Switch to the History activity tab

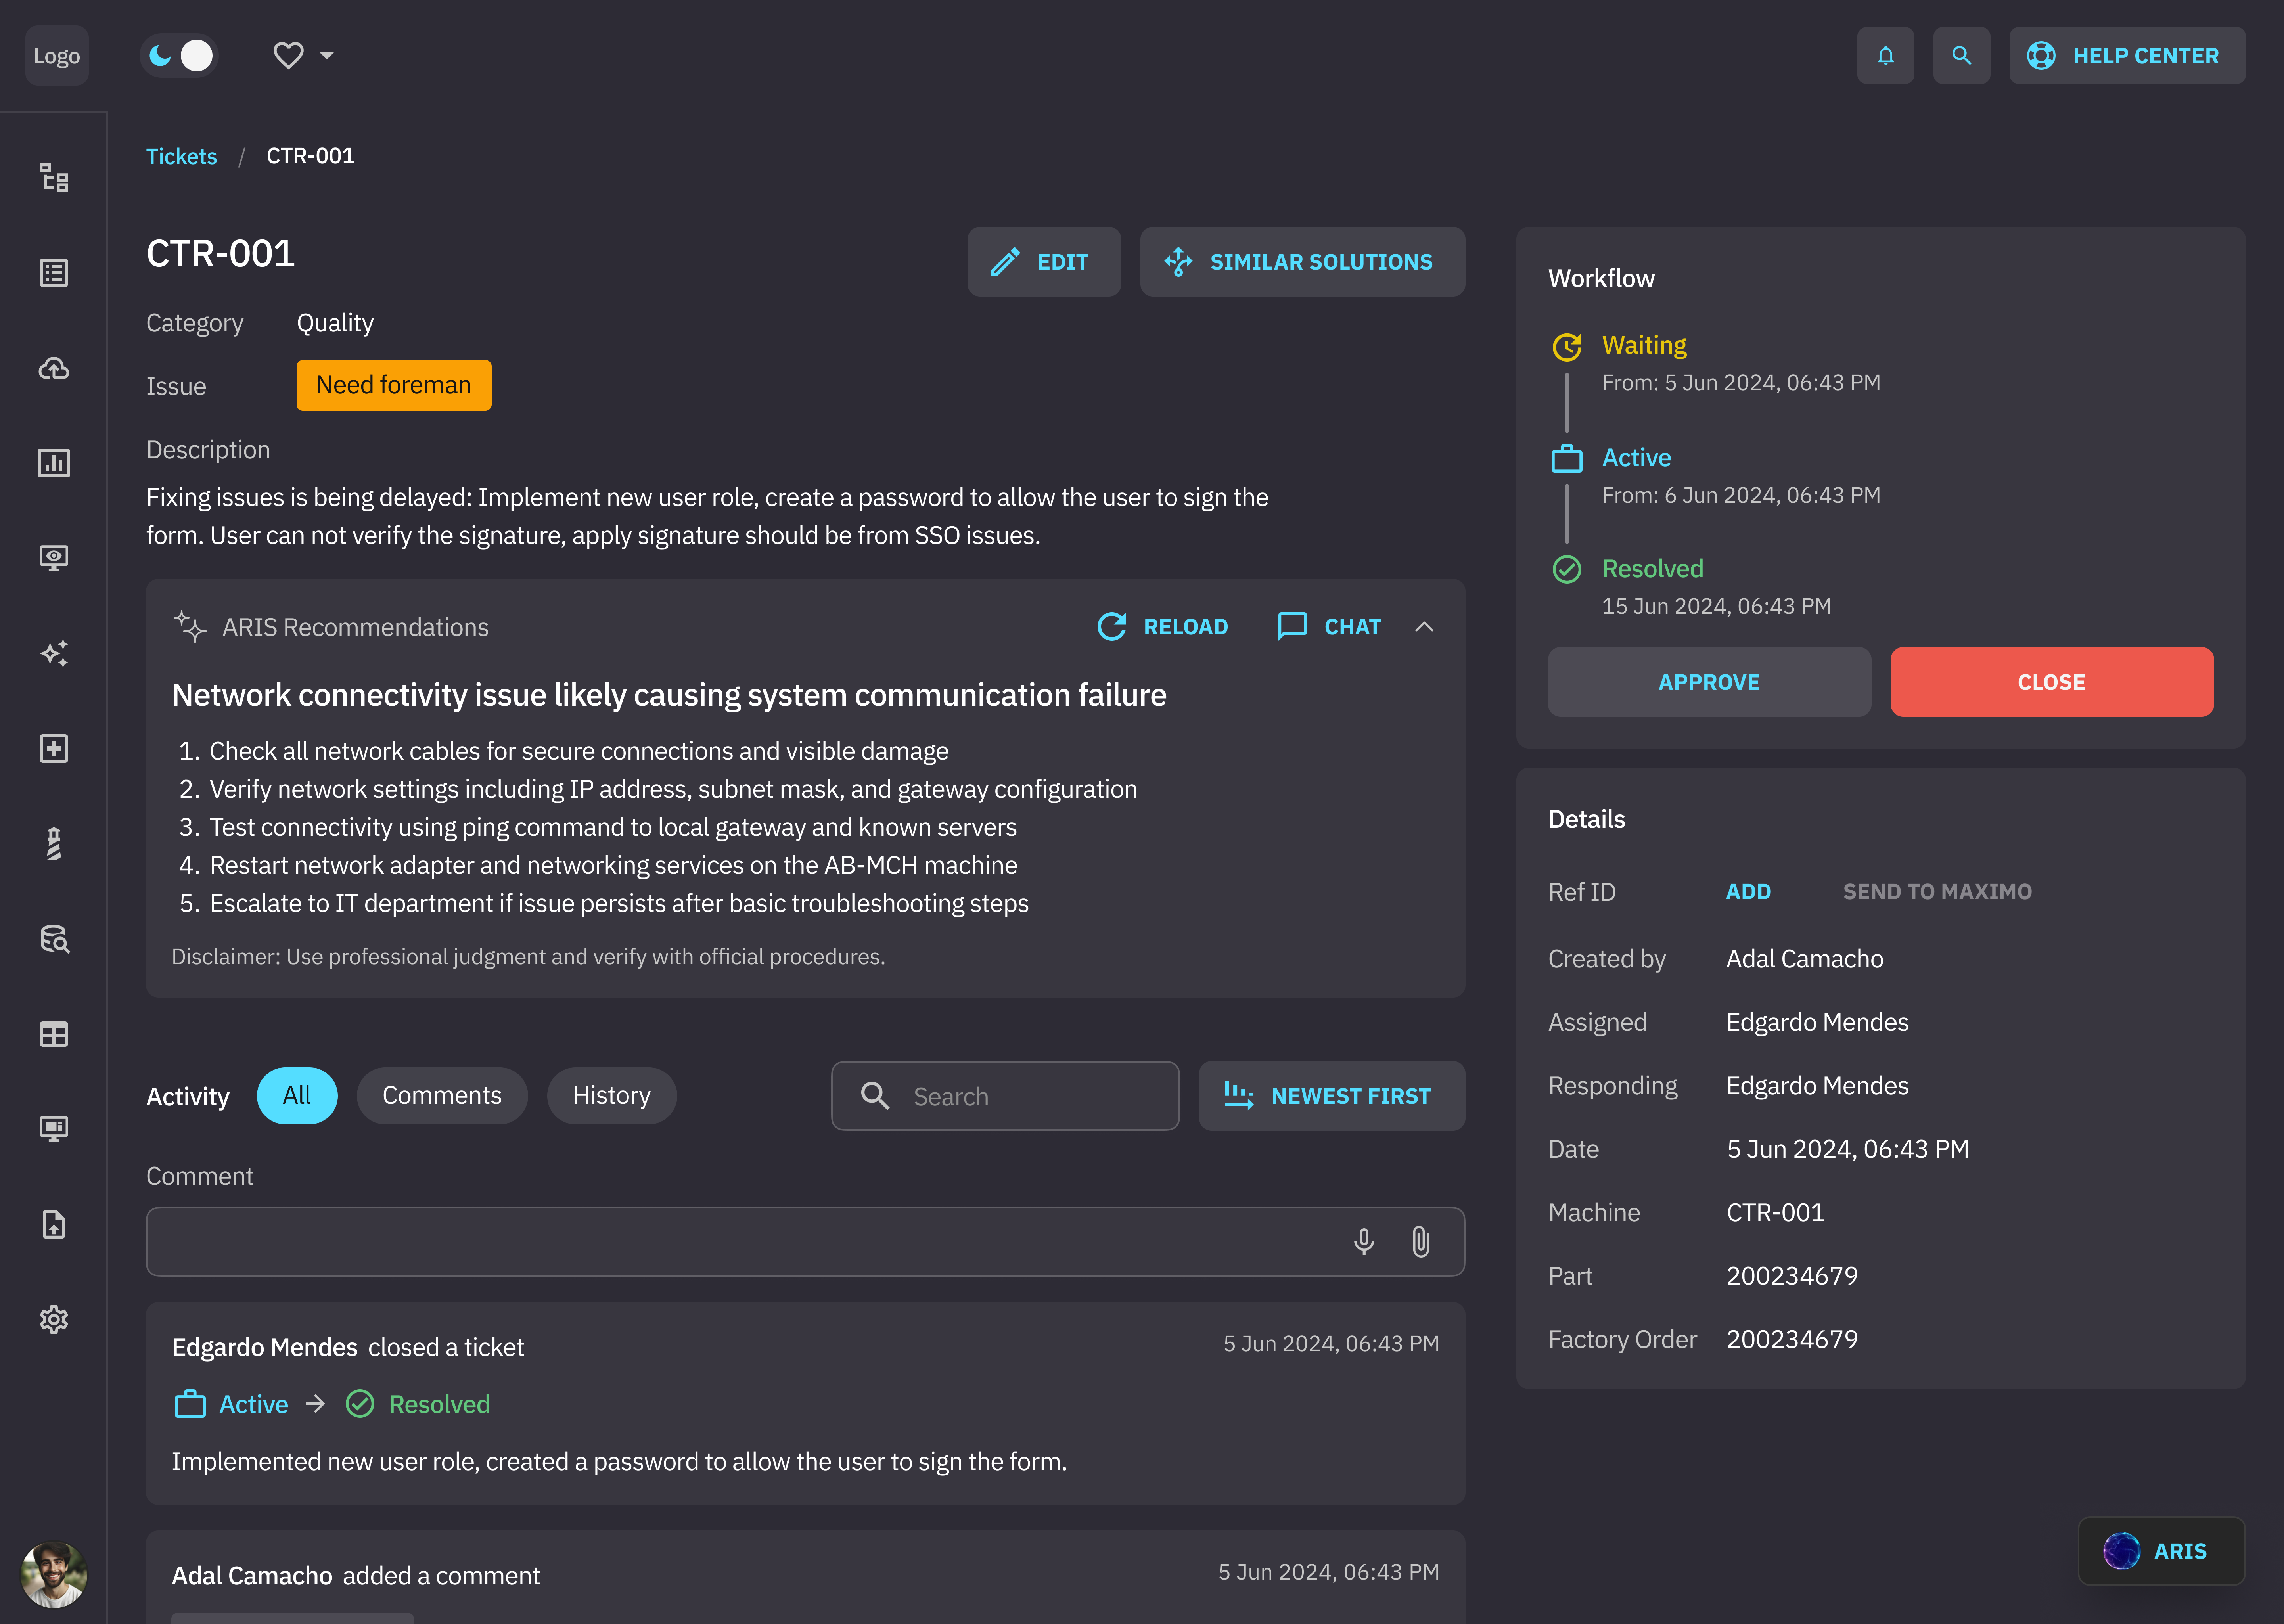(x=611, y=1095)
